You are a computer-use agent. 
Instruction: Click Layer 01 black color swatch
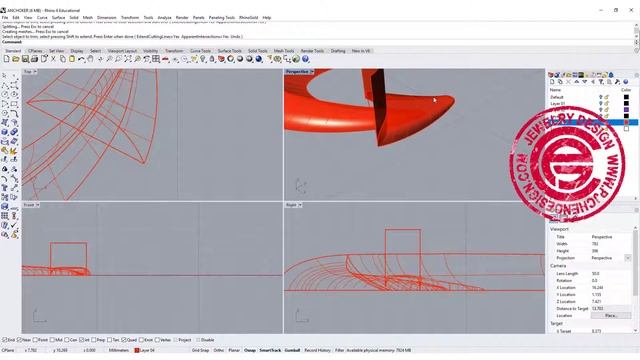point(626,104)
